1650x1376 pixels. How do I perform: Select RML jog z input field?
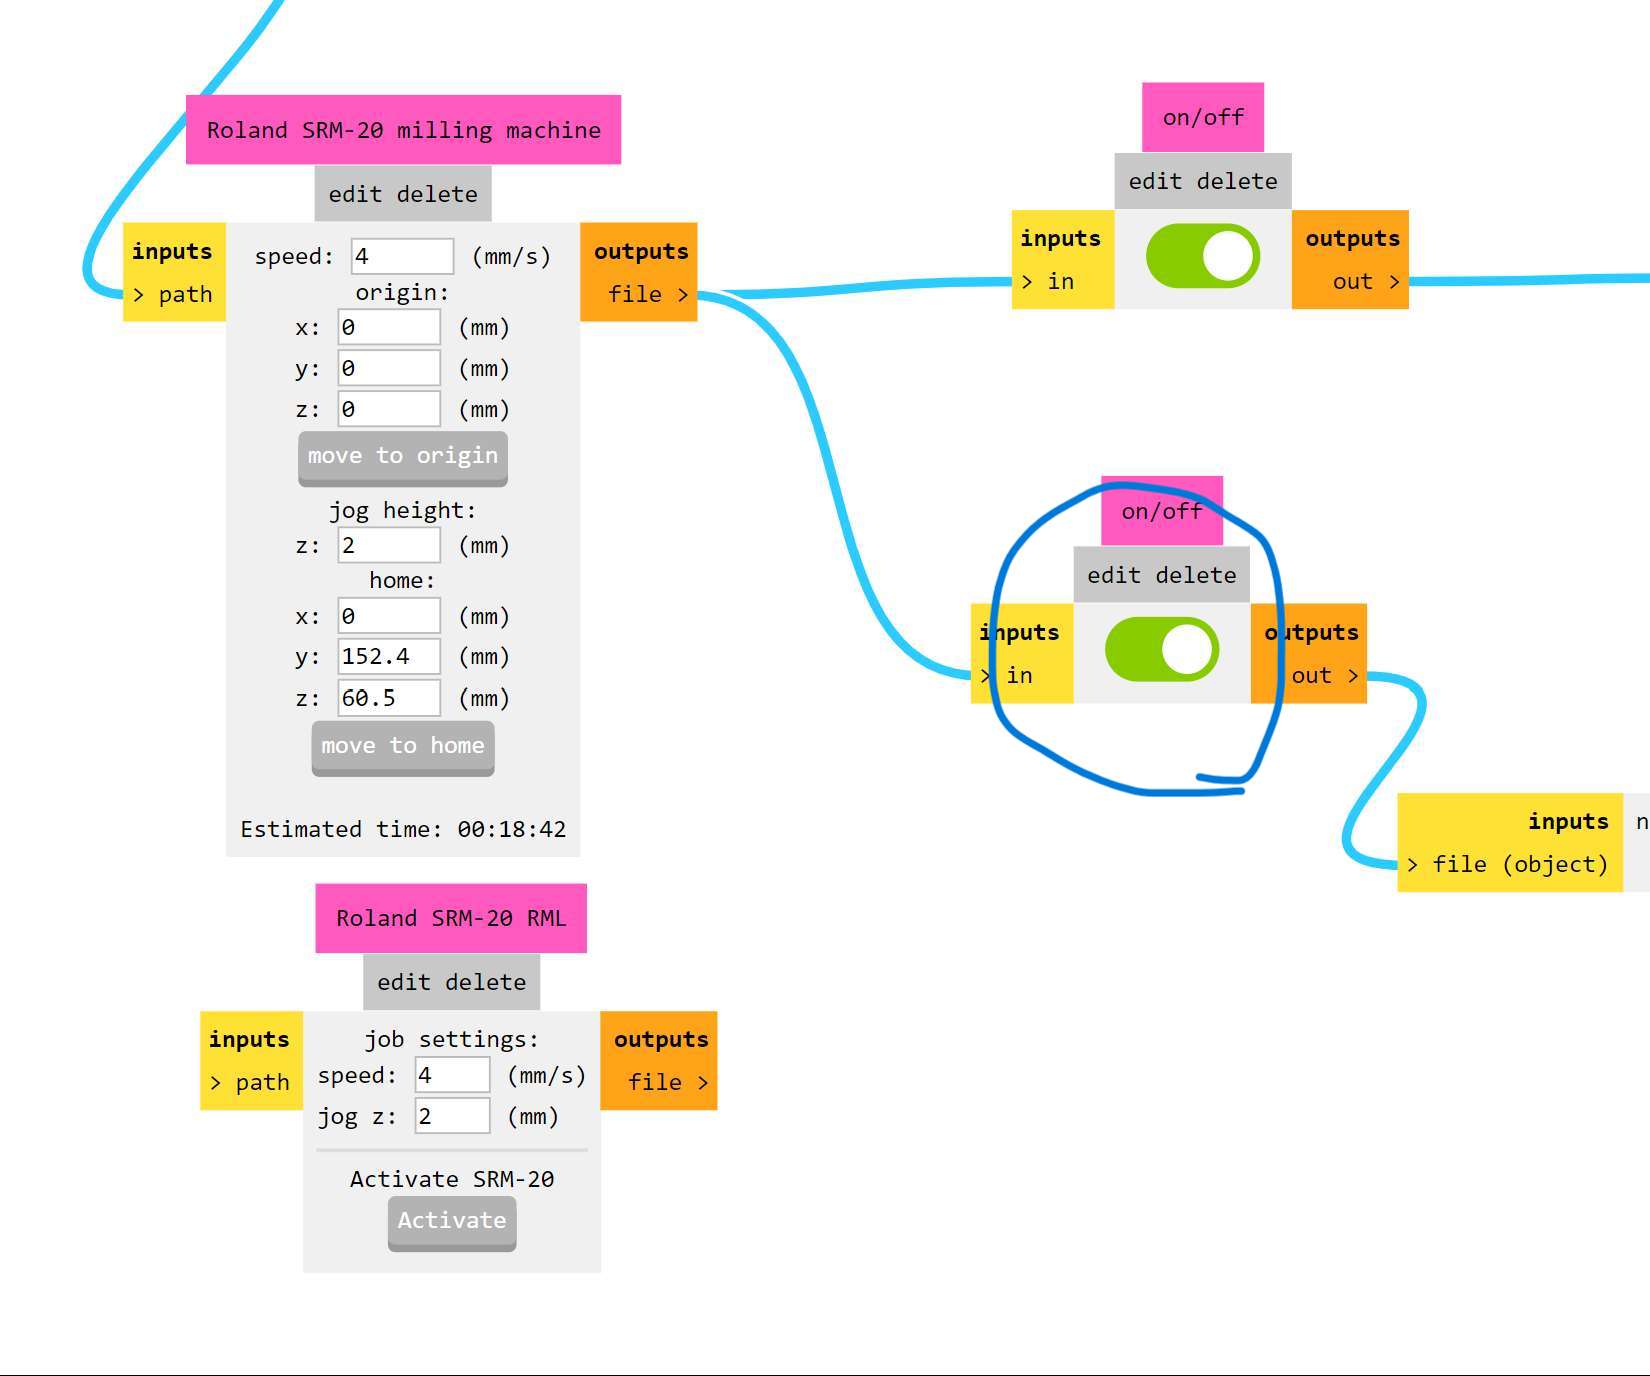coord(452,1116)
